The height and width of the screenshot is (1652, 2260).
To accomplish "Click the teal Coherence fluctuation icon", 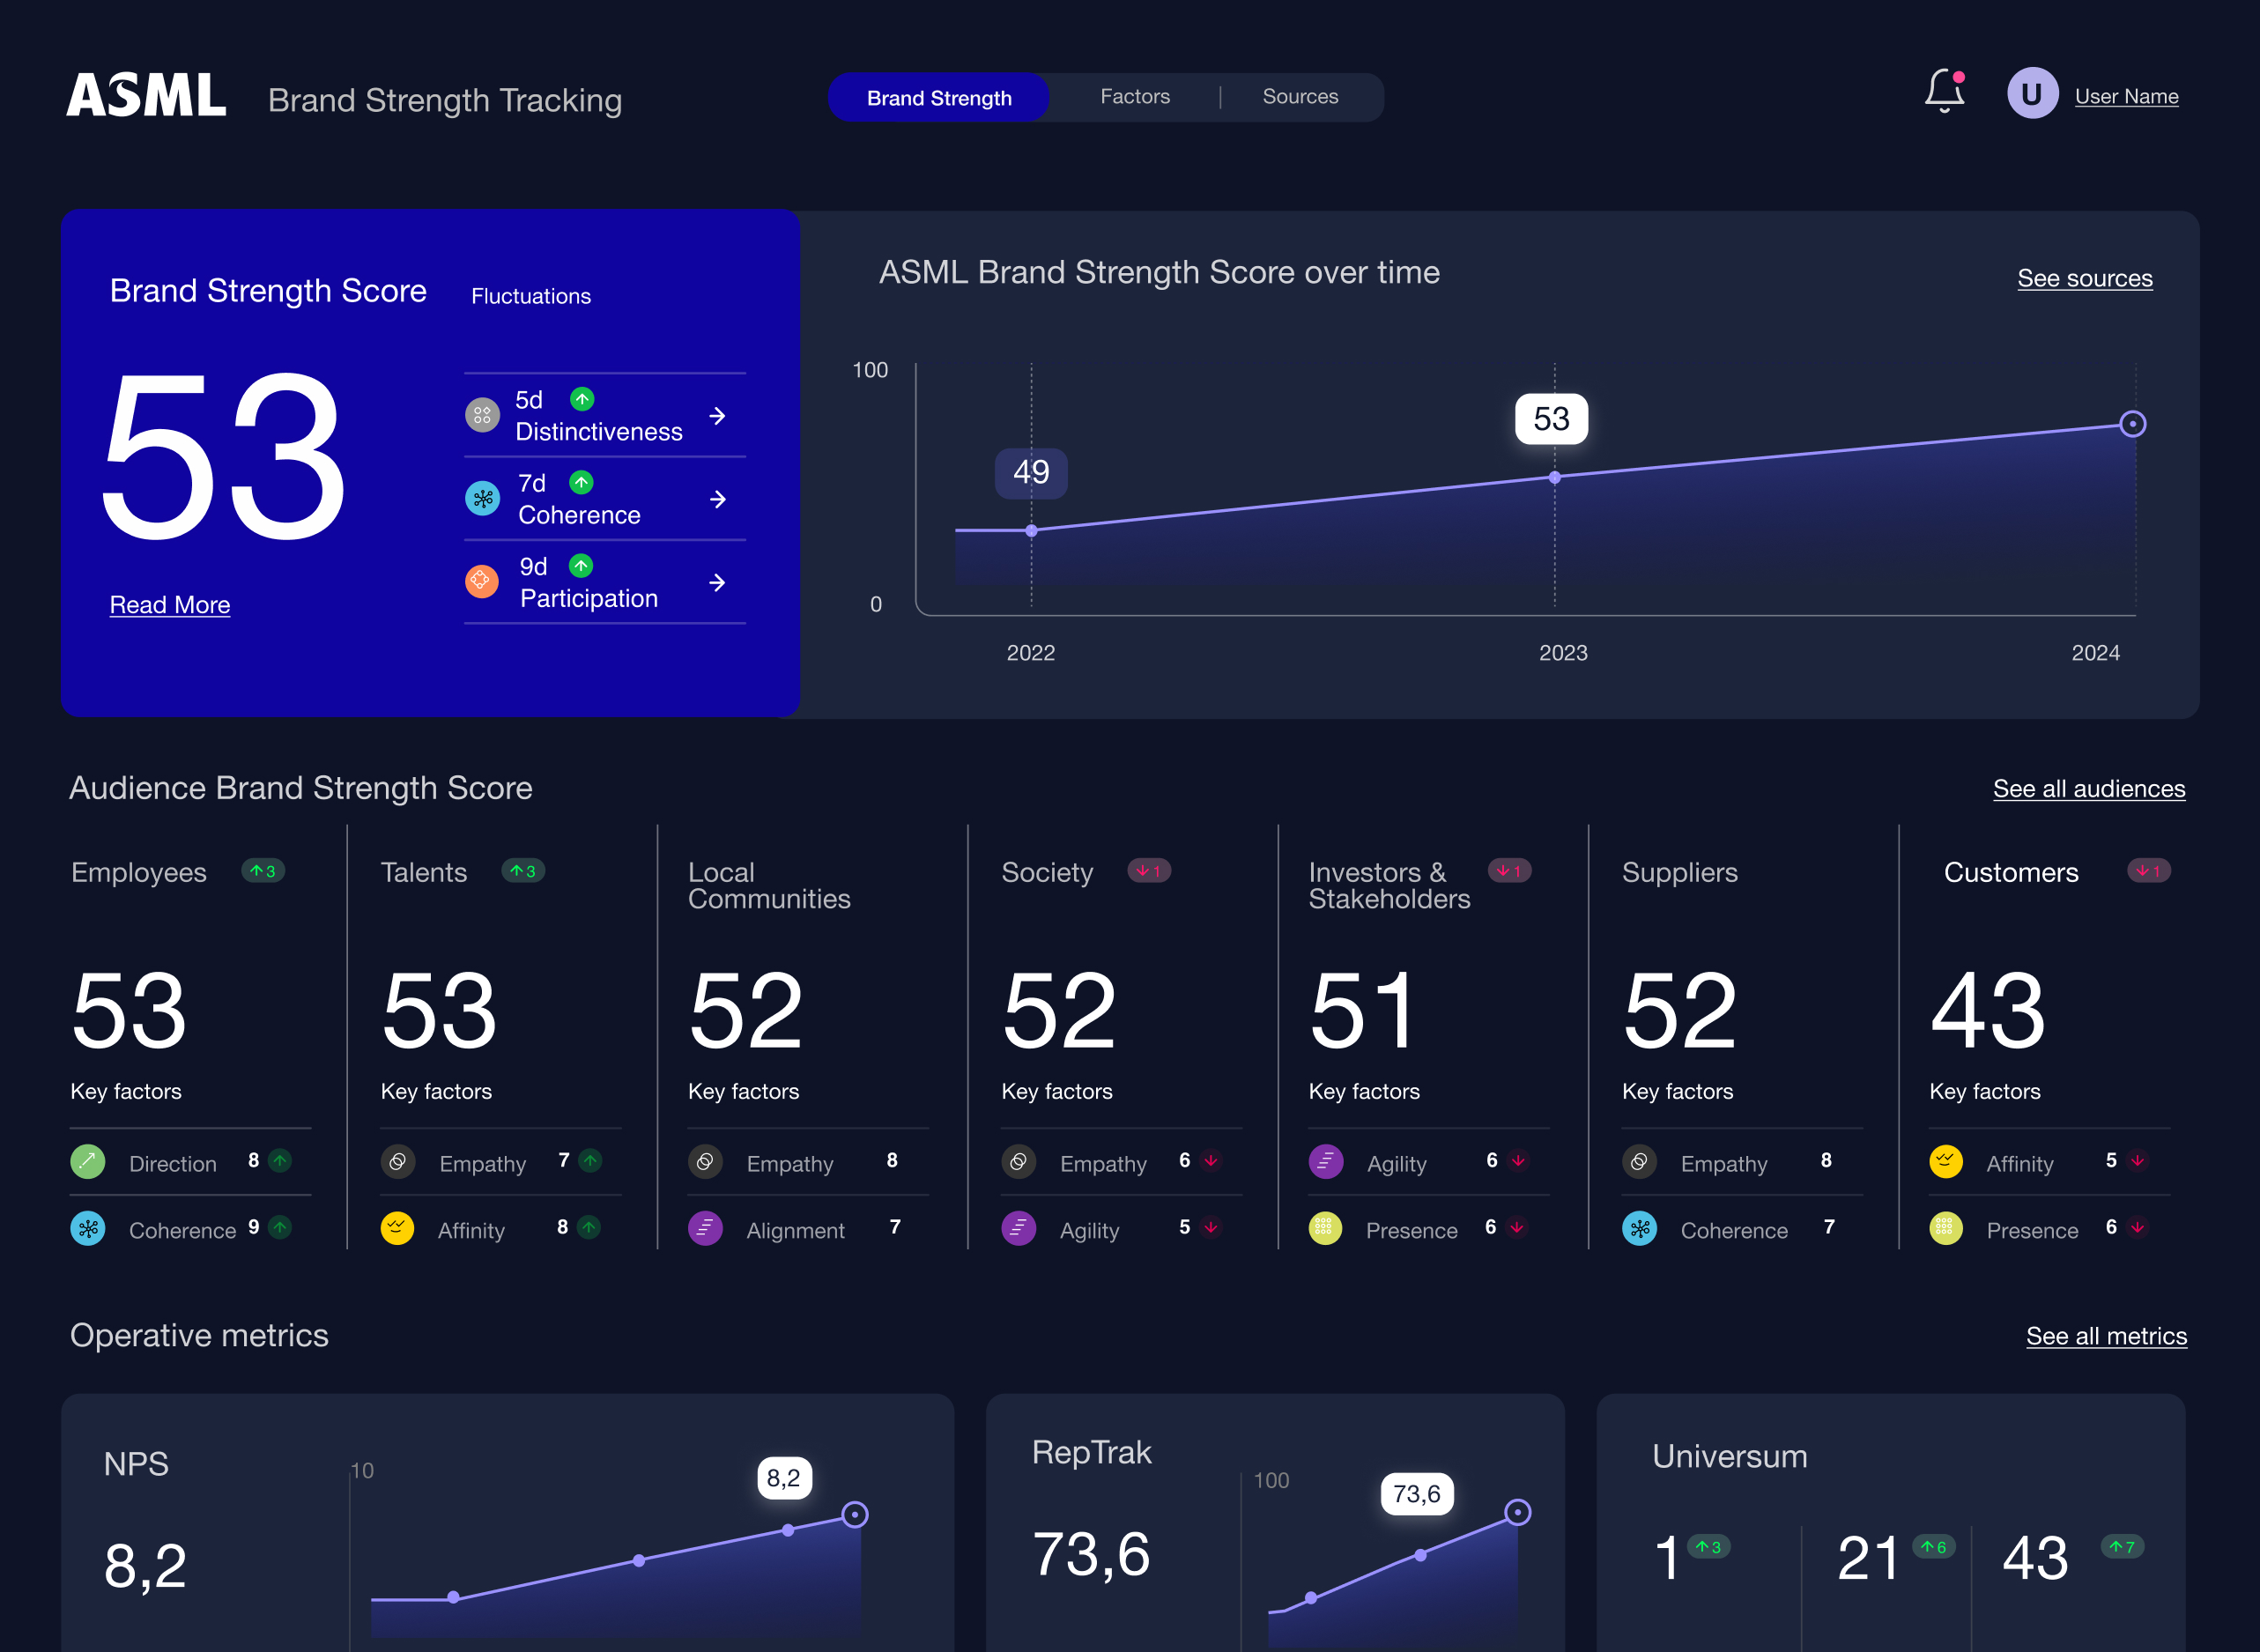I will coord(482,498).
